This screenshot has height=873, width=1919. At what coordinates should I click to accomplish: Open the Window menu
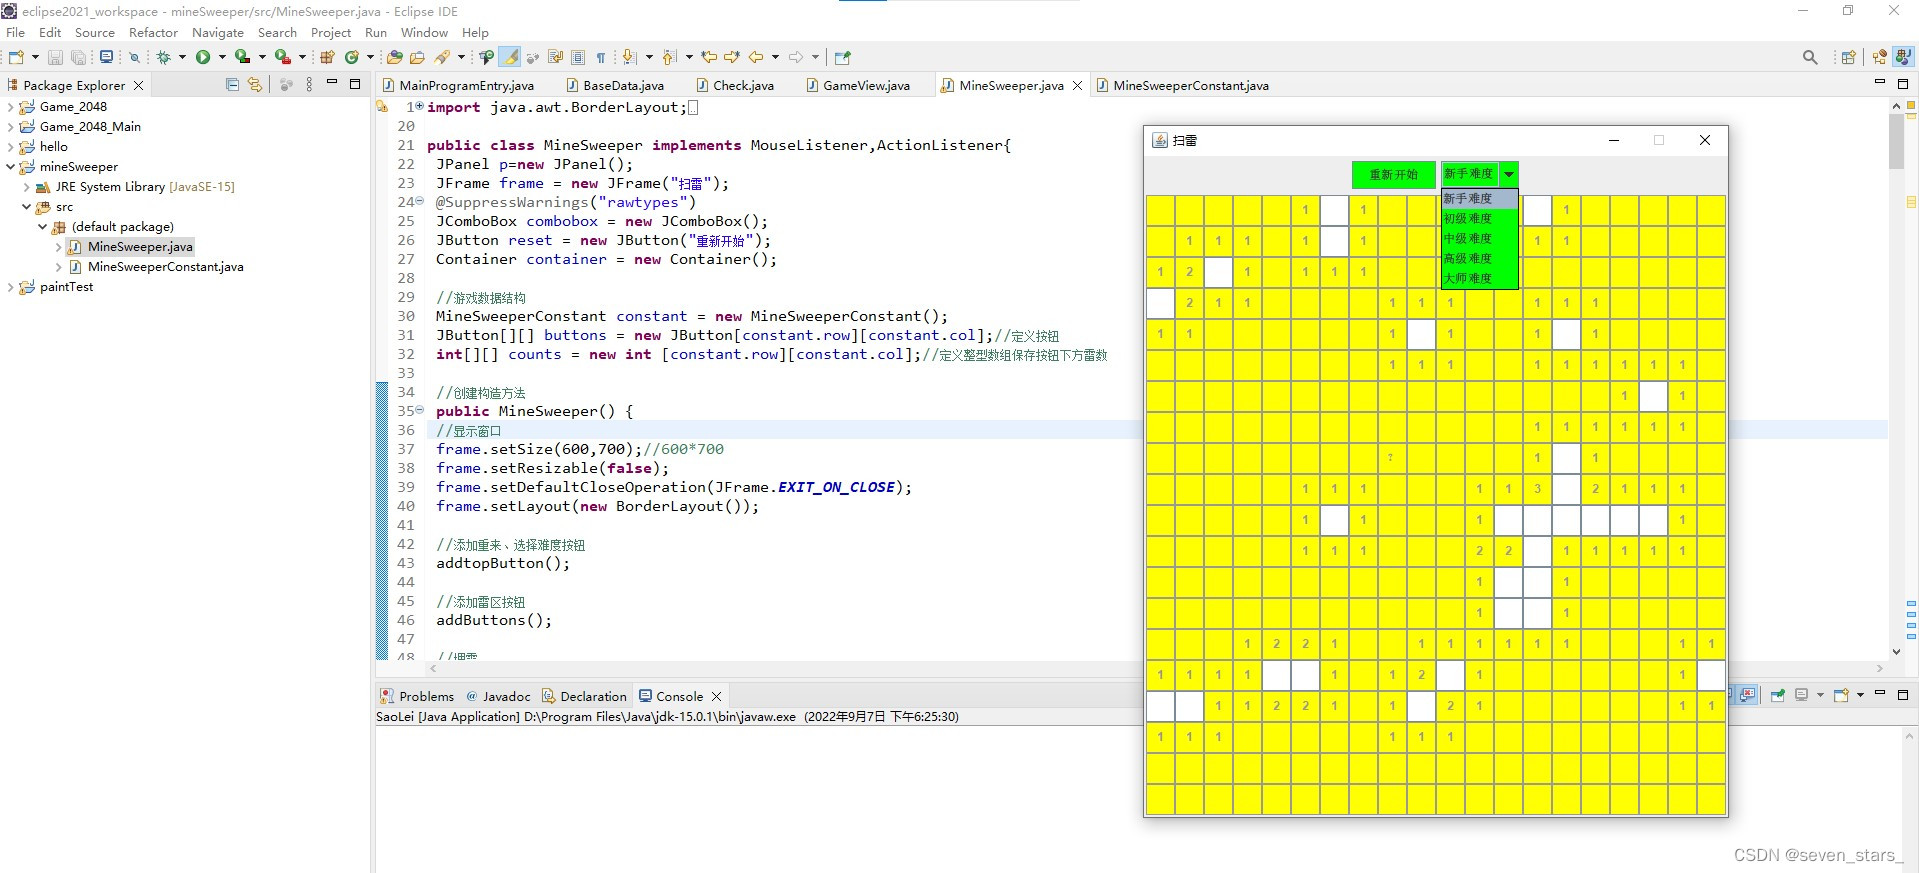[x=424, y=33]
